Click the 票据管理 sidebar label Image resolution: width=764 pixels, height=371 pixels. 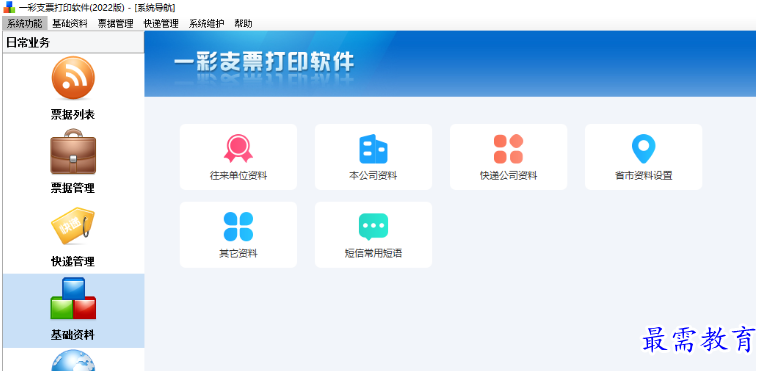(73, 188)
